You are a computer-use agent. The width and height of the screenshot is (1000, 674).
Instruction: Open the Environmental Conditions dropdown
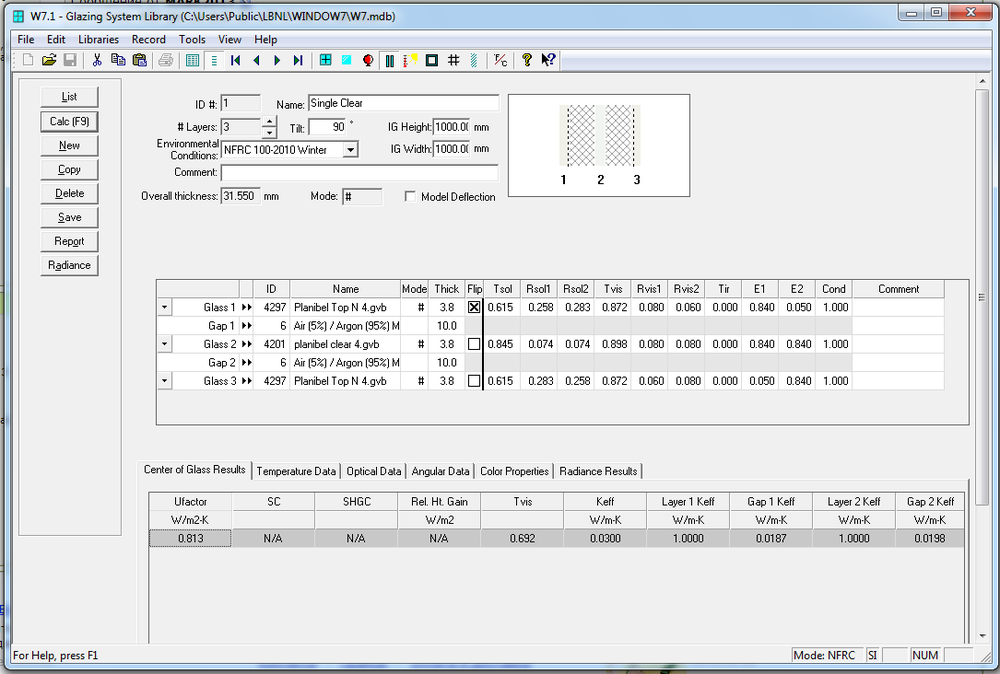pos(350,150)
